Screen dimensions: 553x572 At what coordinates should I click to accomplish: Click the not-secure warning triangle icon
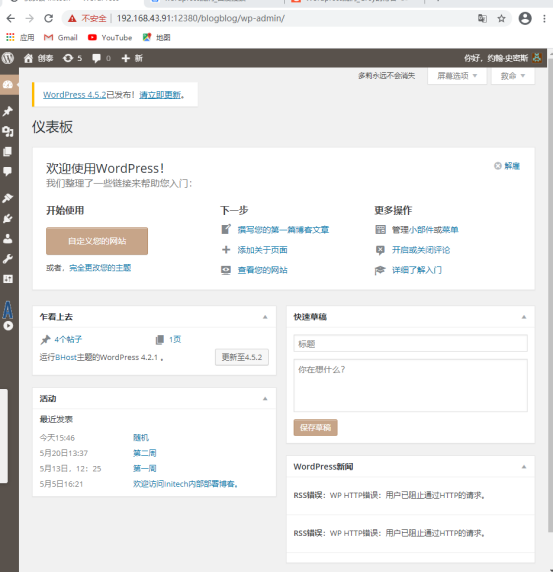pyautogui.click(x=72, y=18)
